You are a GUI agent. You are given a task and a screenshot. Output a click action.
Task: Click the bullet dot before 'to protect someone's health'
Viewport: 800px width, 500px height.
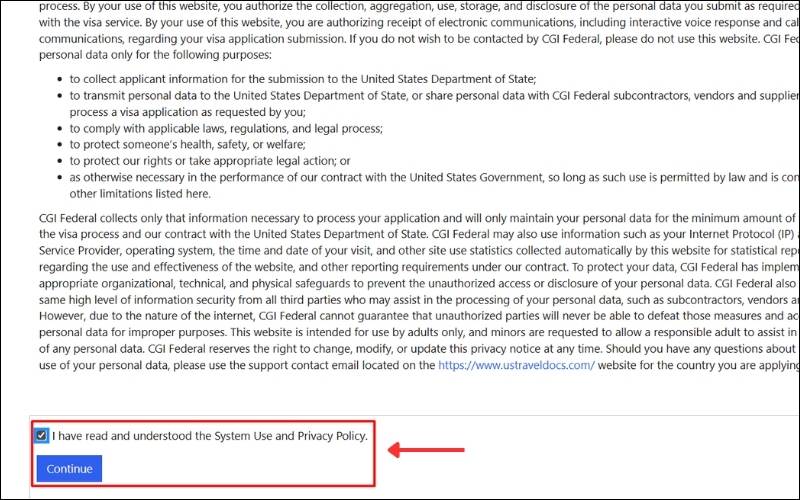coord(60,145)
